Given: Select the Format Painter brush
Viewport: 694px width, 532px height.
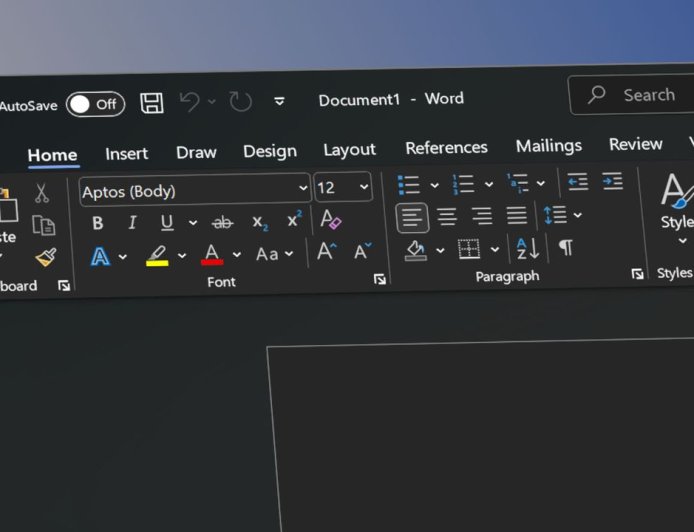Looking at the screenshot, I should click(x=46, y=257).
